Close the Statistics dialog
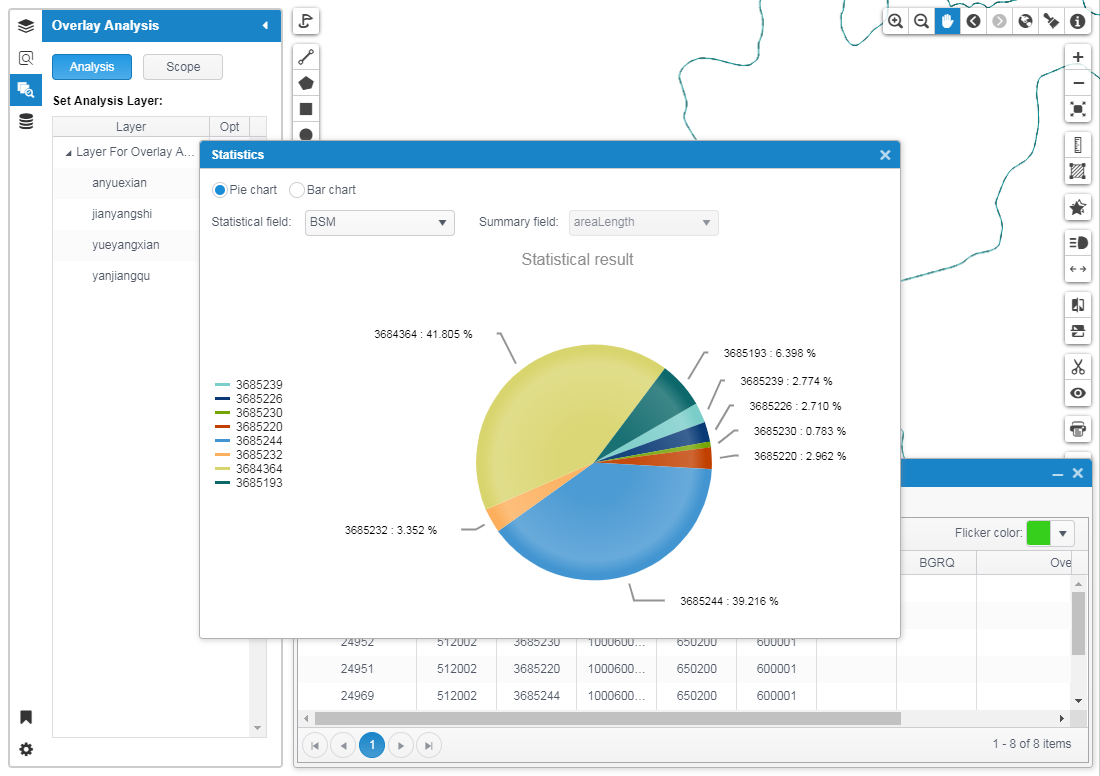Viewport: 1100px width, 776px height. [885, 155]
